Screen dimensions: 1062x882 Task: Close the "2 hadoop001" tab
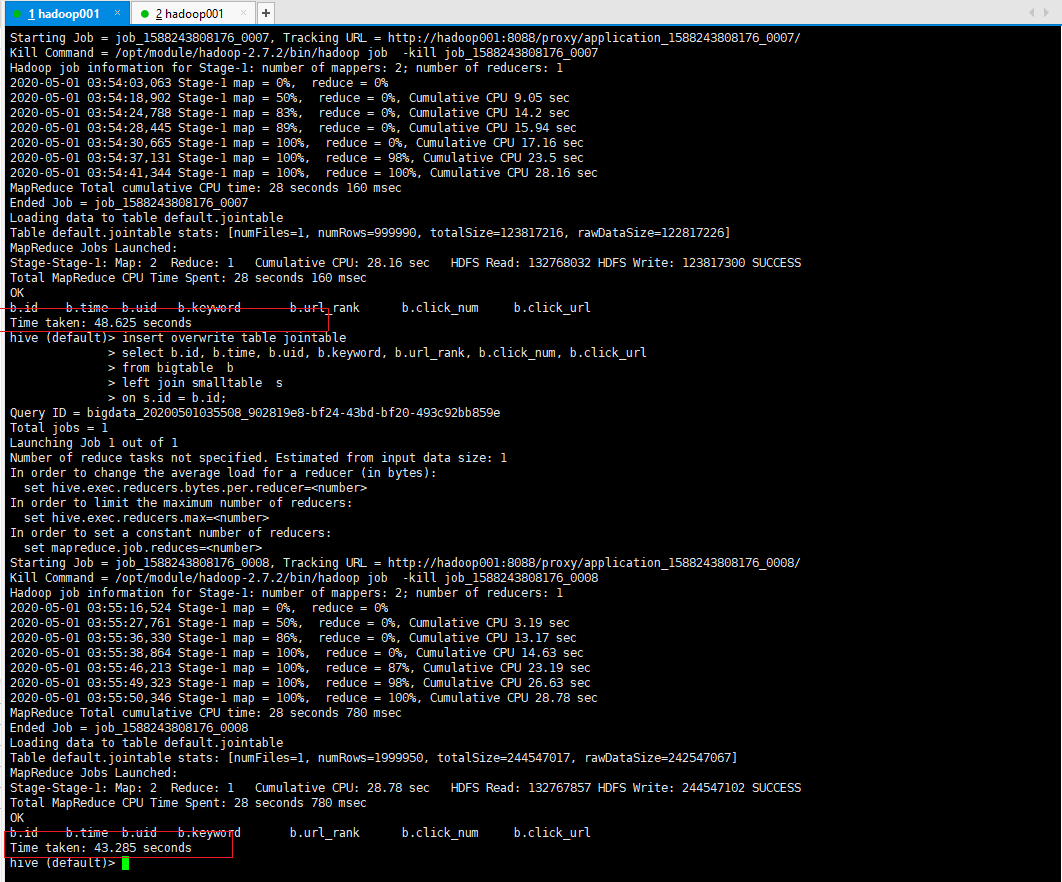click(x=243, y=13)
